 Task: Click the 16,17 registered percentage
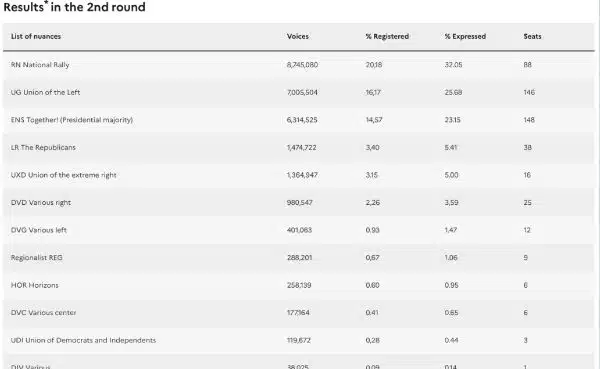coord(373,92)
